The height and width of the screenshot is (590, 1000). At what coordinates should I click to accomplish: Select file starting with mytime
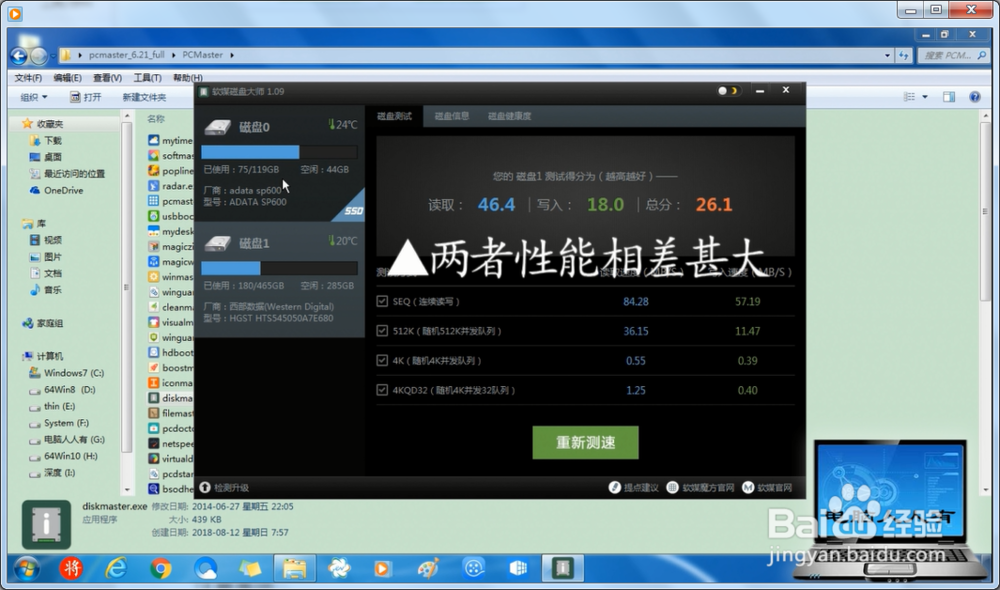[x=170, y=140]
